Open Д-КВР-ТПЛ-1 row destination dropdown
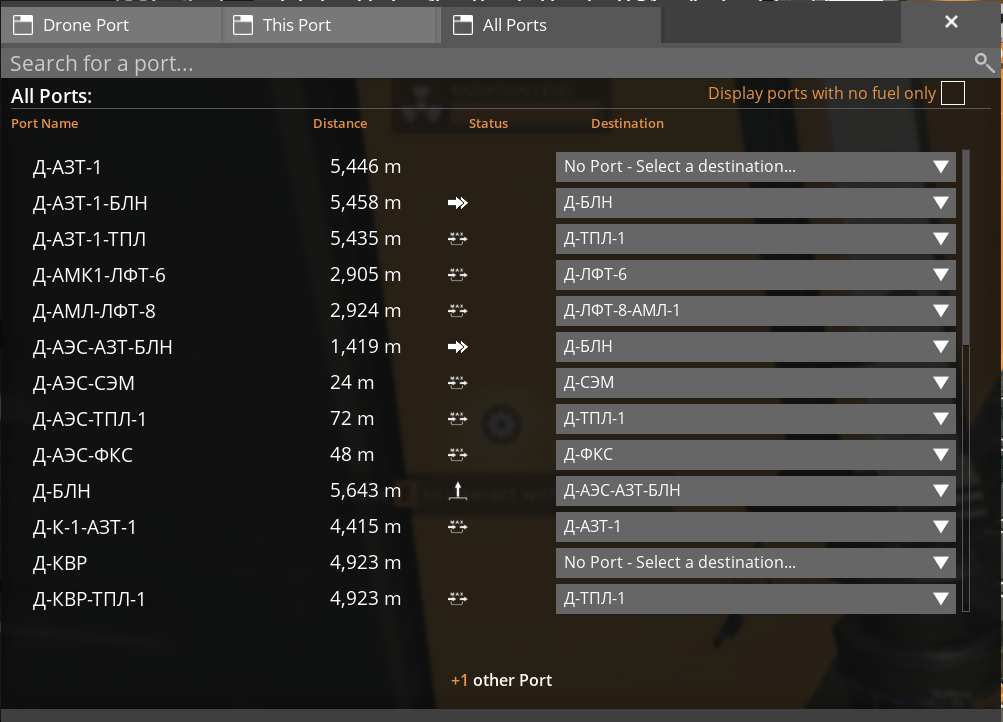The height and width of the screenshot is (722, 1003). pyautogui.click(x=755, y=599)
